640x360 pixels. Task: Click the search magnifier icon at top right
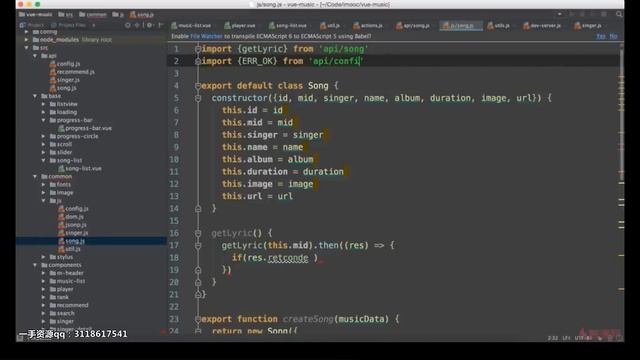[x=619, y=14]
